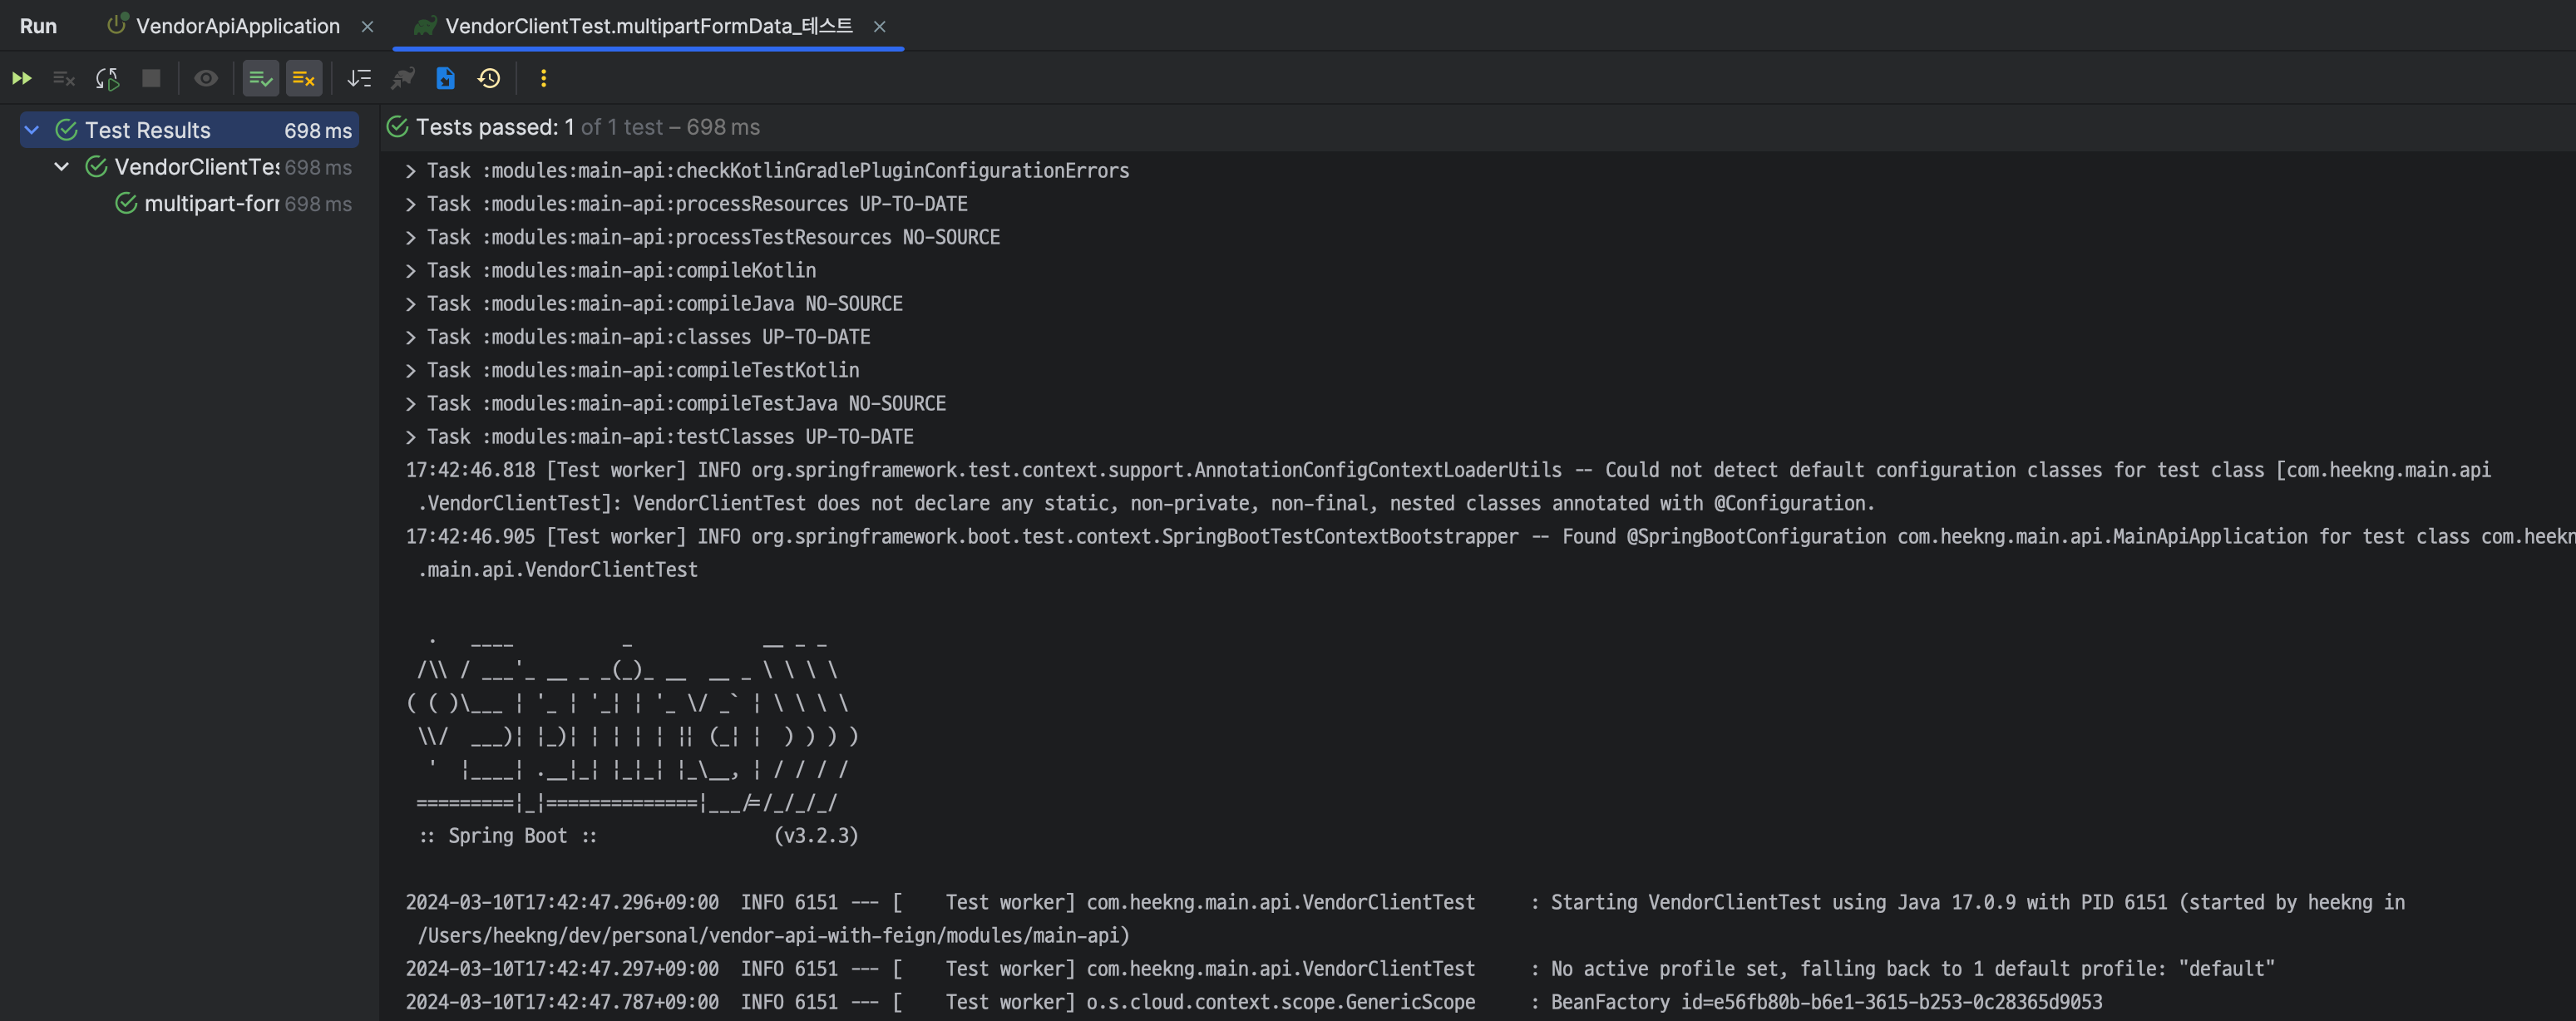Image resolution: width=2576 pixels, height=1021 pixels.
Task: Rerun the tests with the green double-arrow icon
Action: point(22,78)
